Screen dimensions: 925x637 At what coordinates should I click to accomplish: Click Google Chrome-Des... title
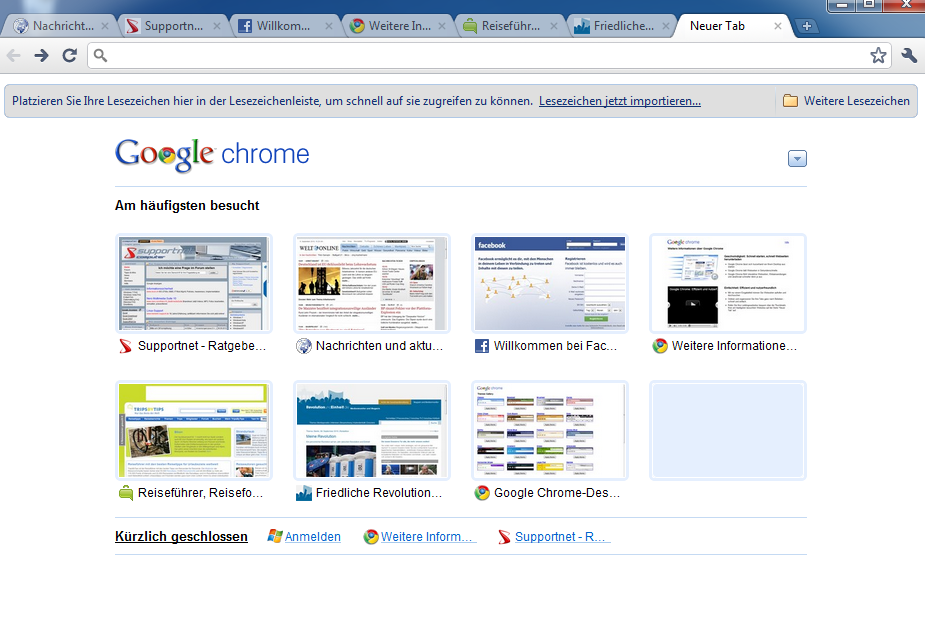coord(557,492)
